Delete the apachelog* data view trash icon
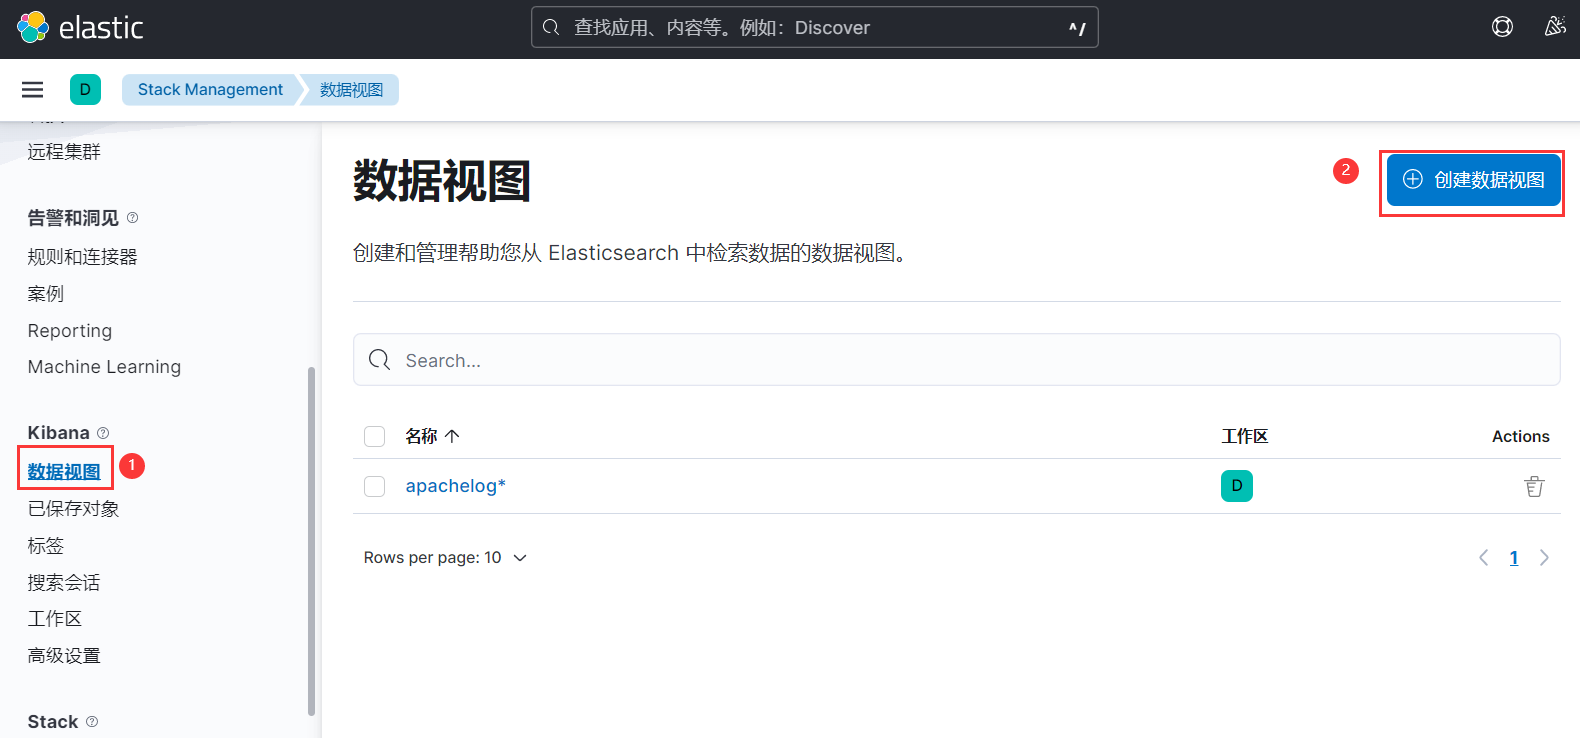Screen dimensions: 1580x738 point(1534,486)
